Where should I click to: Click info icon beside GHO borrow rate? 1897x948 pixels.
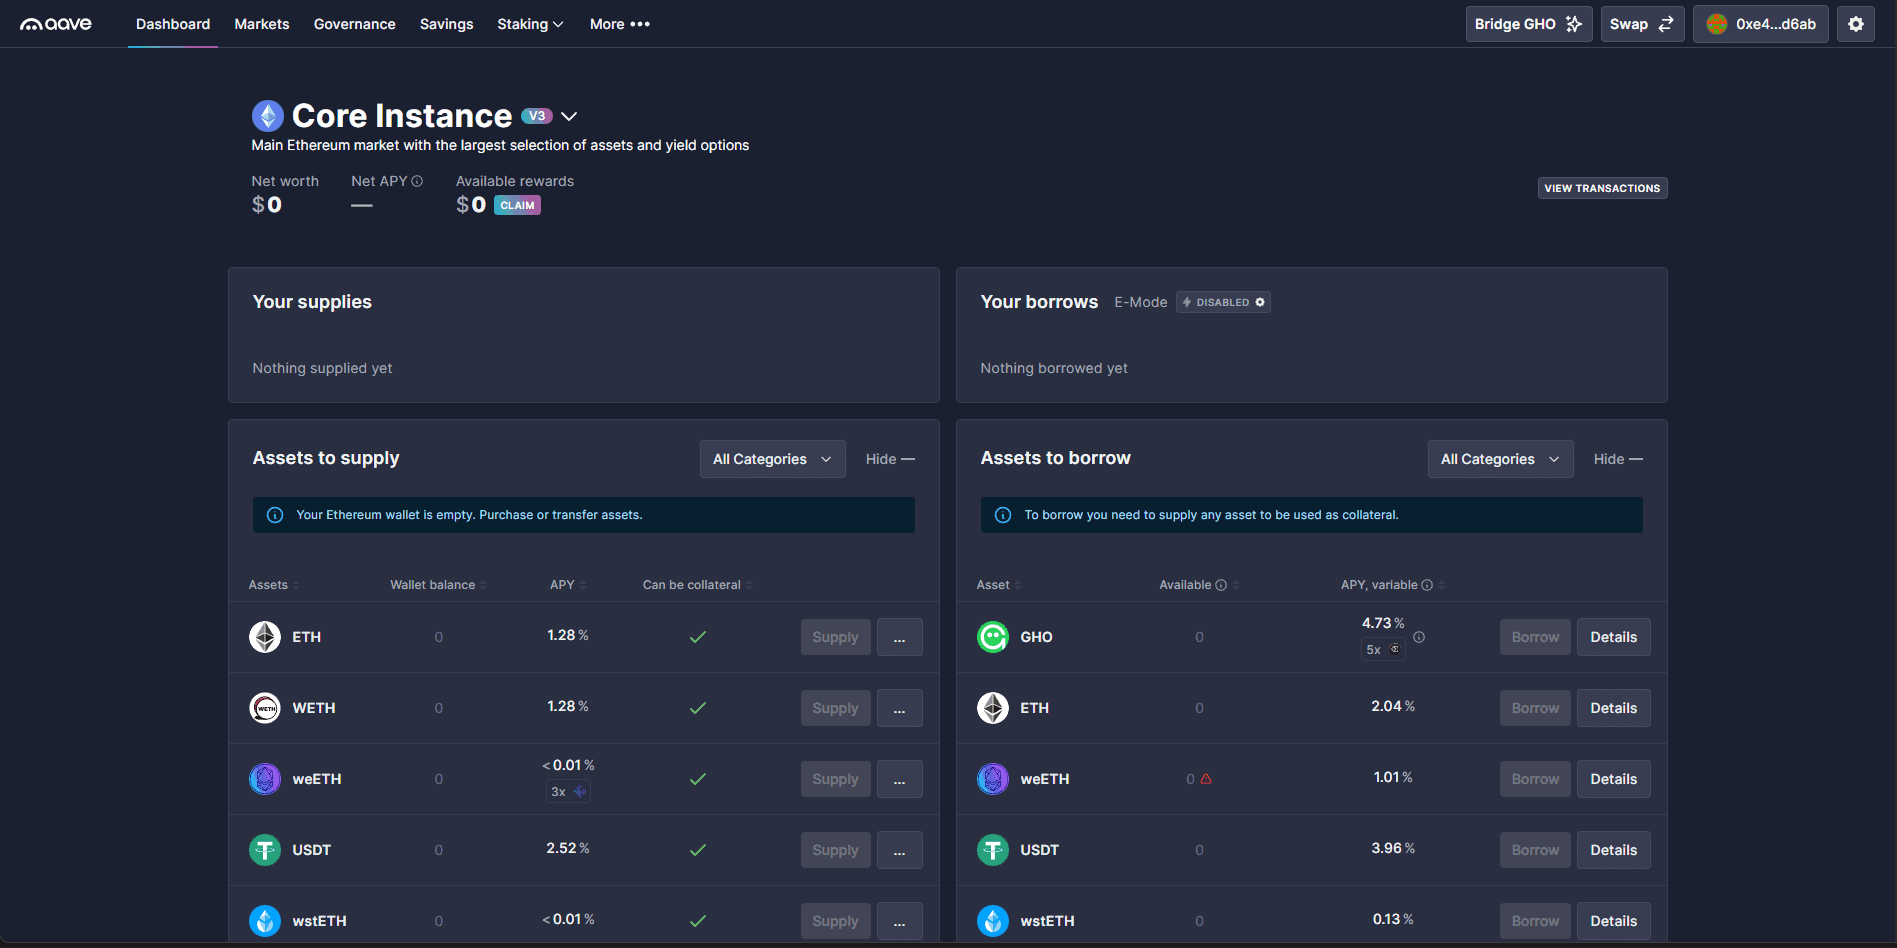tap(1419, 637)
